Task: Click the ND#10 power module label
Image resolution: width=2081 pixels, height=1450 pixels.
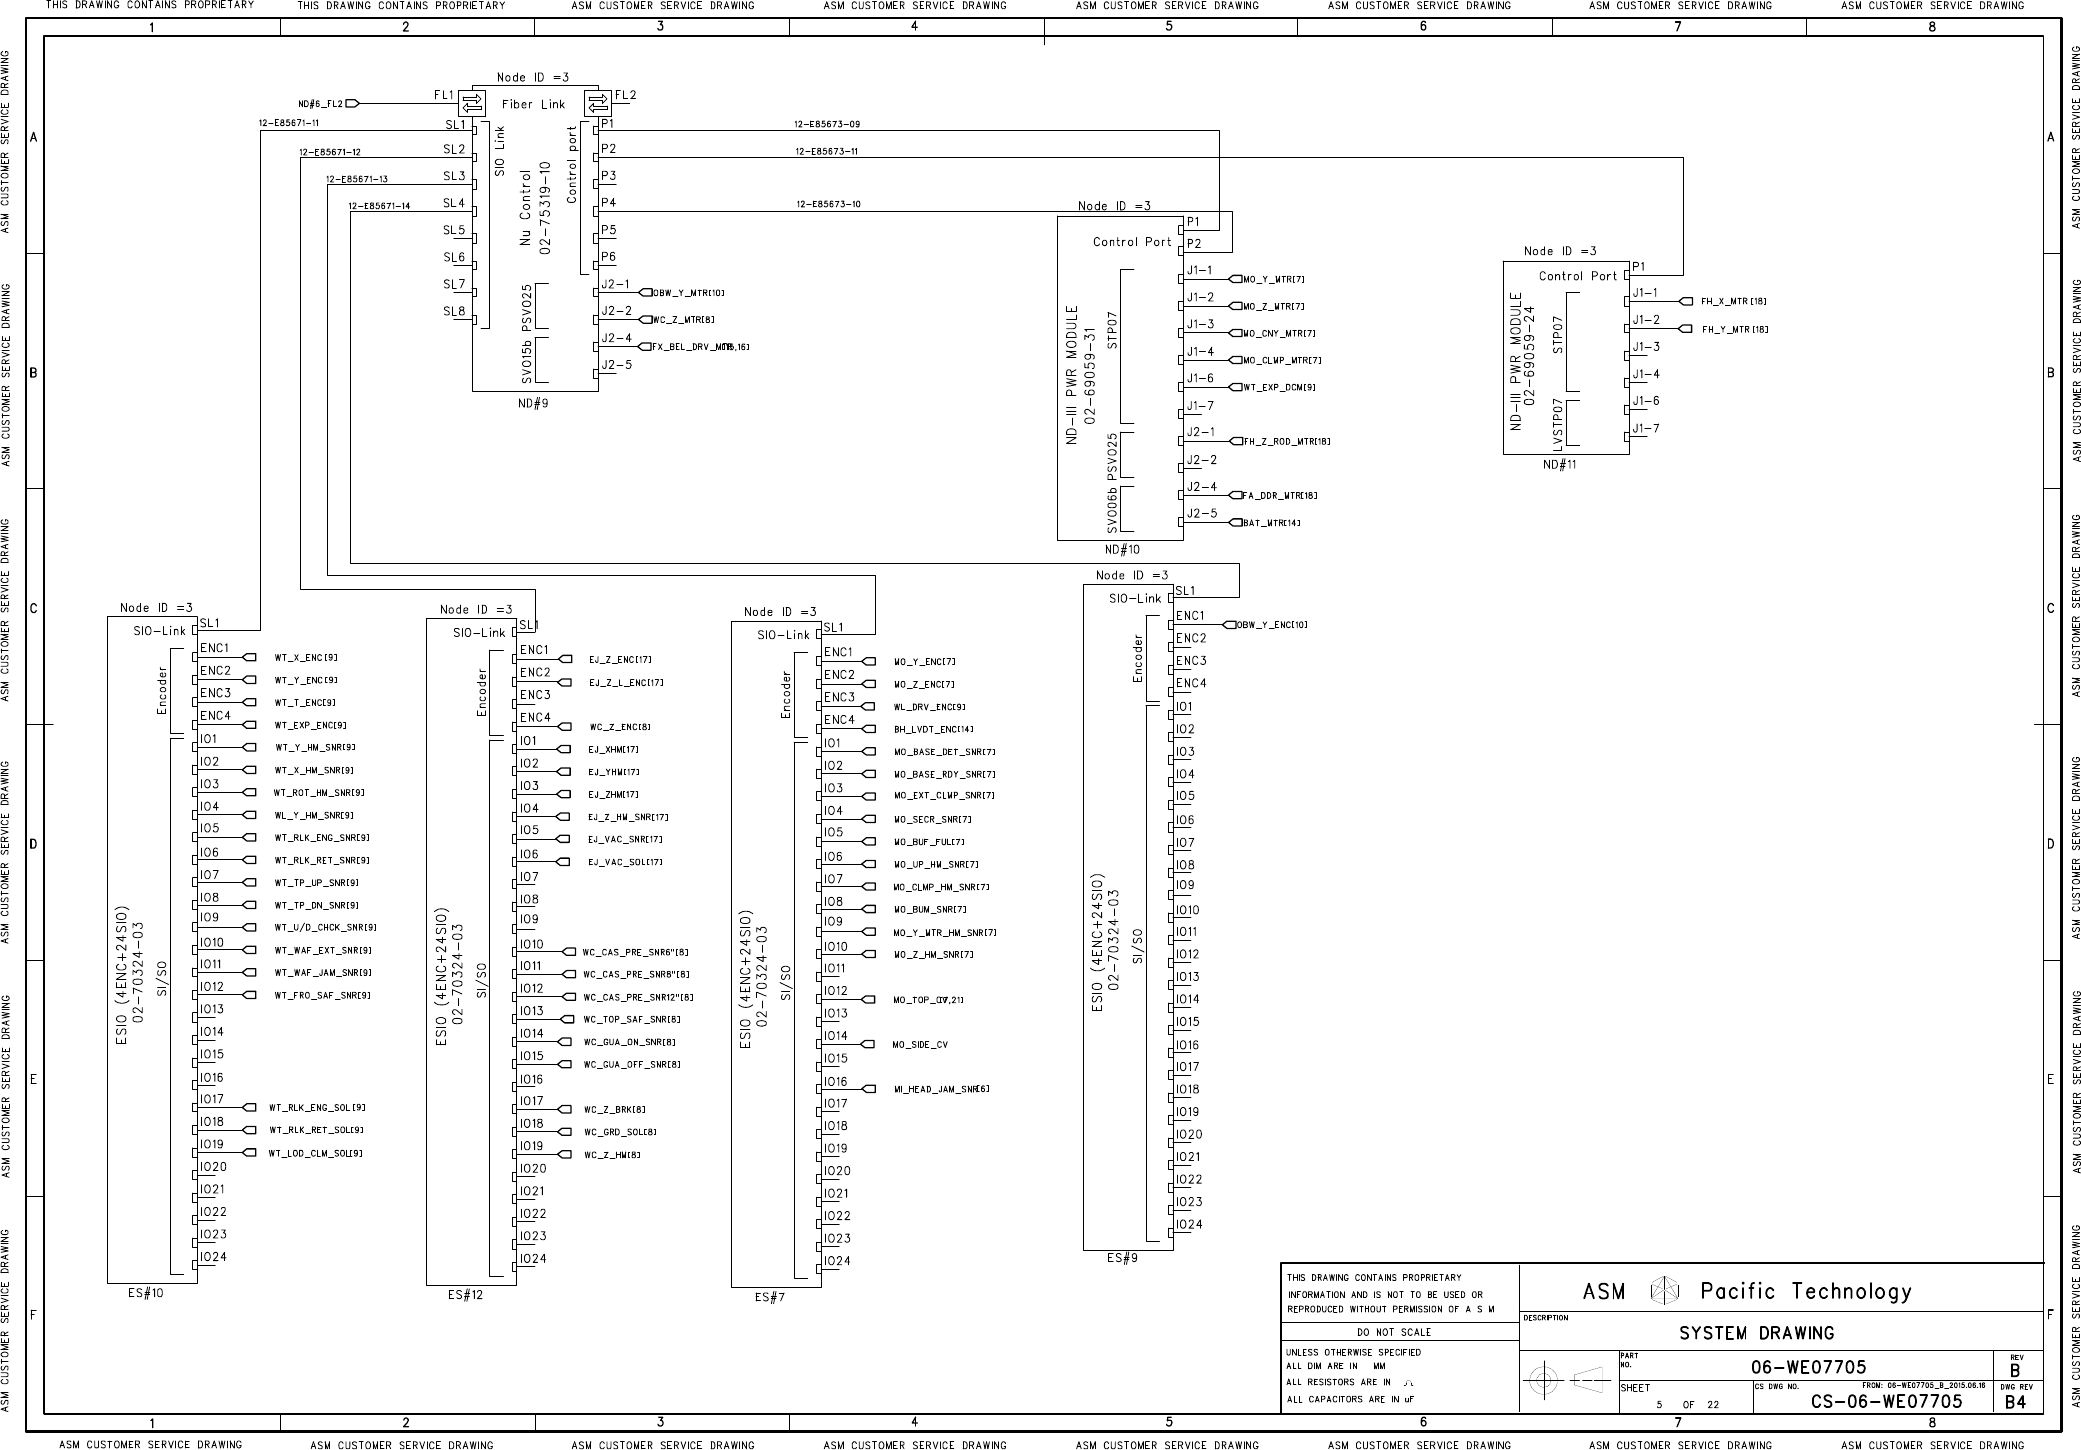Action: (1121, 549)
